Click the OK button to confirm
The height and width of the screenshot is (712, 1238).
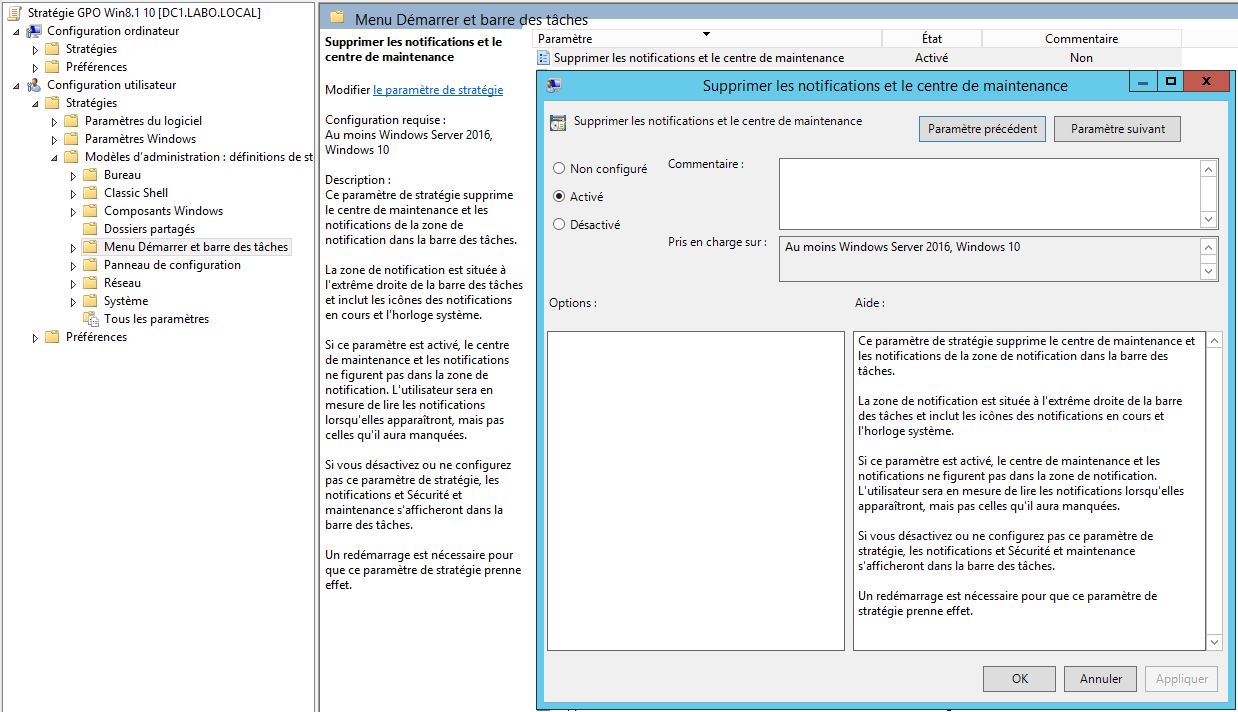coord(1019,679)
